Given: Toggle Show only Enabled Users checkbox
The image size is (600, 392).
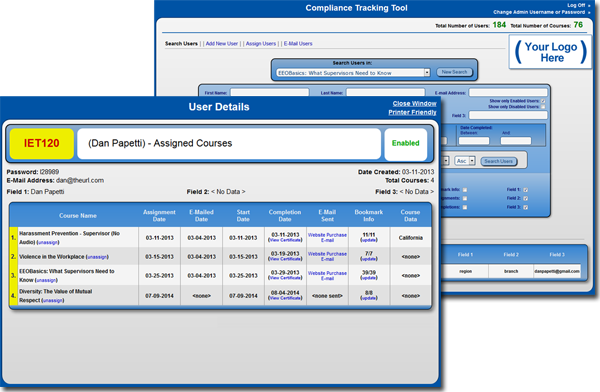Looking at the screenshot, I should pos(543,101).
